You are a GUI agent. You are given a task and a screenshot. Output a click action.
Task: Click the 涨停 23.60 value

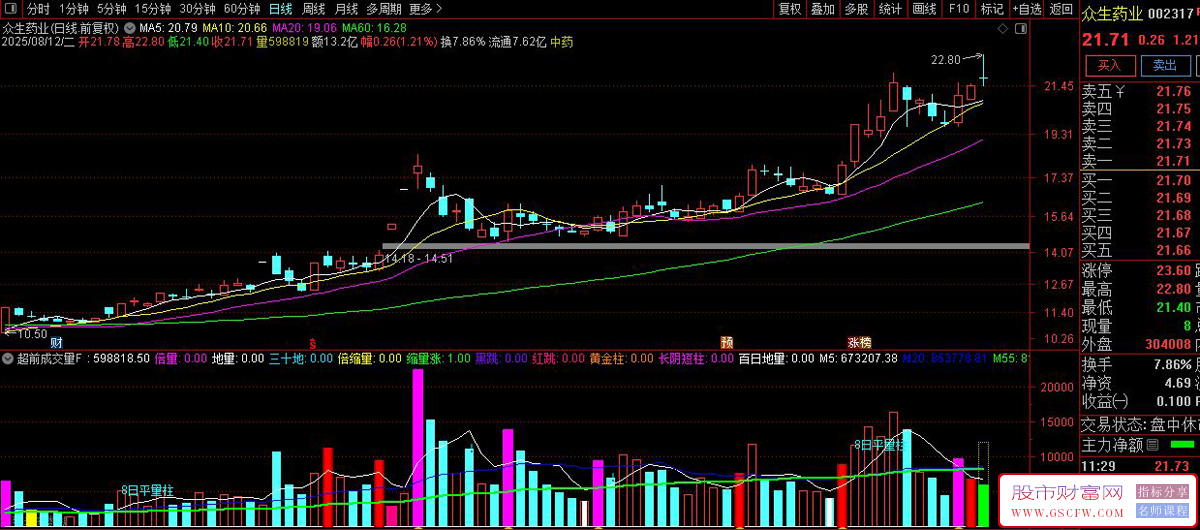[x=1173, y=271]
